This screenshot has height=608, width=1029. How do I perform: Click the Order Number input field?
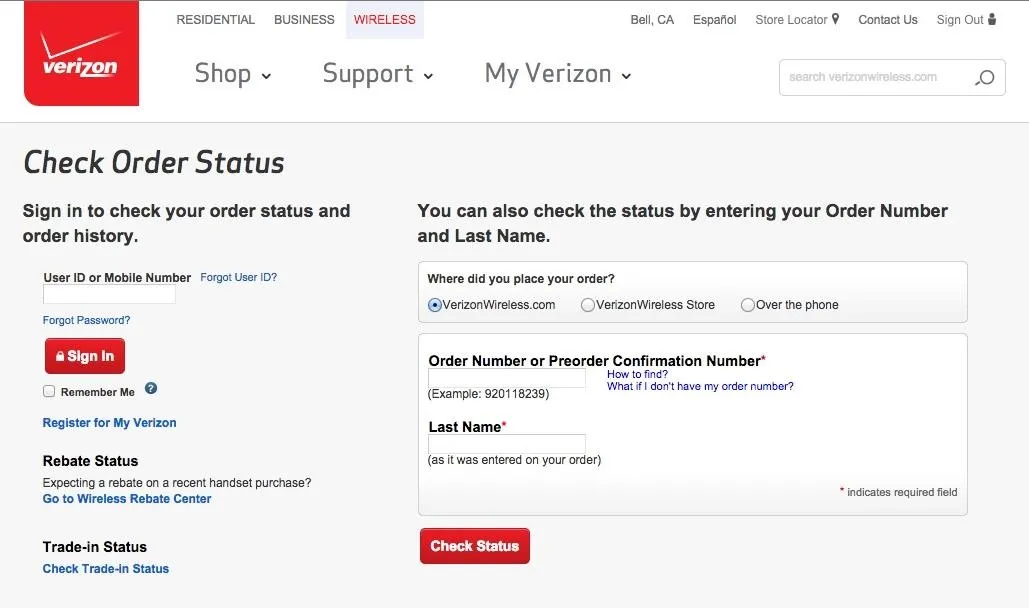tap(507, 378)
